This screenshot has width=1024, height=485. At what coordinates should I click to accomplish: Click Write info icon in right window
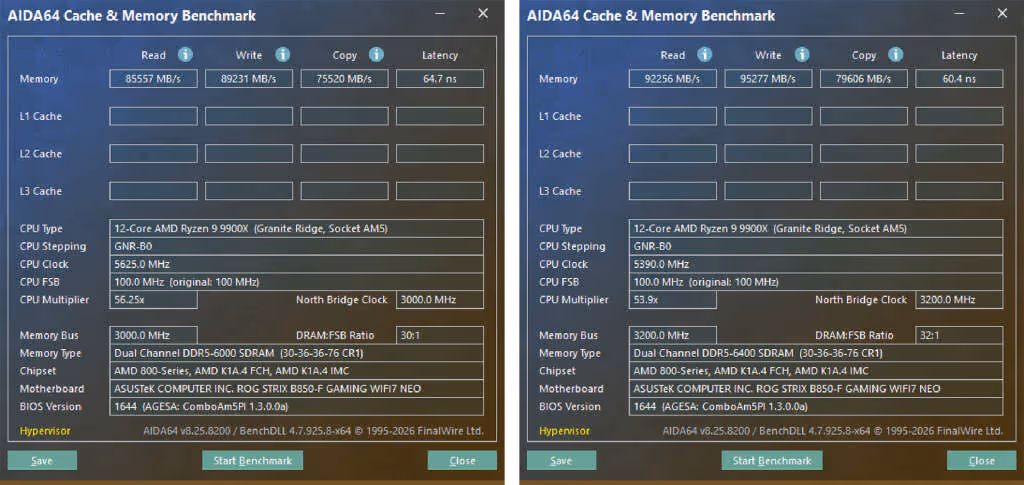coord(801,55)
